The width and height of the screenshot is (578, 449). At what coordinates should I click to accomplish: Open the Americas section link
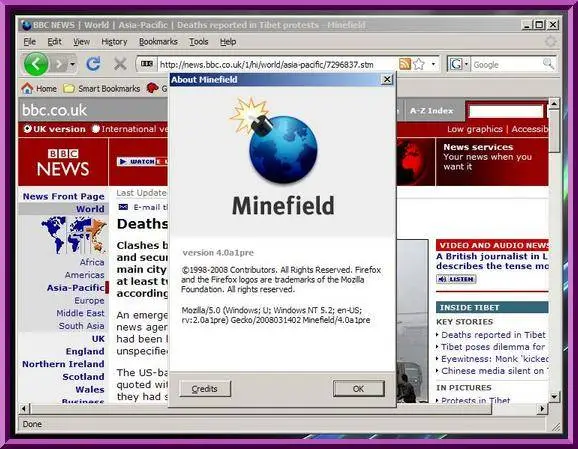point(84,275)
